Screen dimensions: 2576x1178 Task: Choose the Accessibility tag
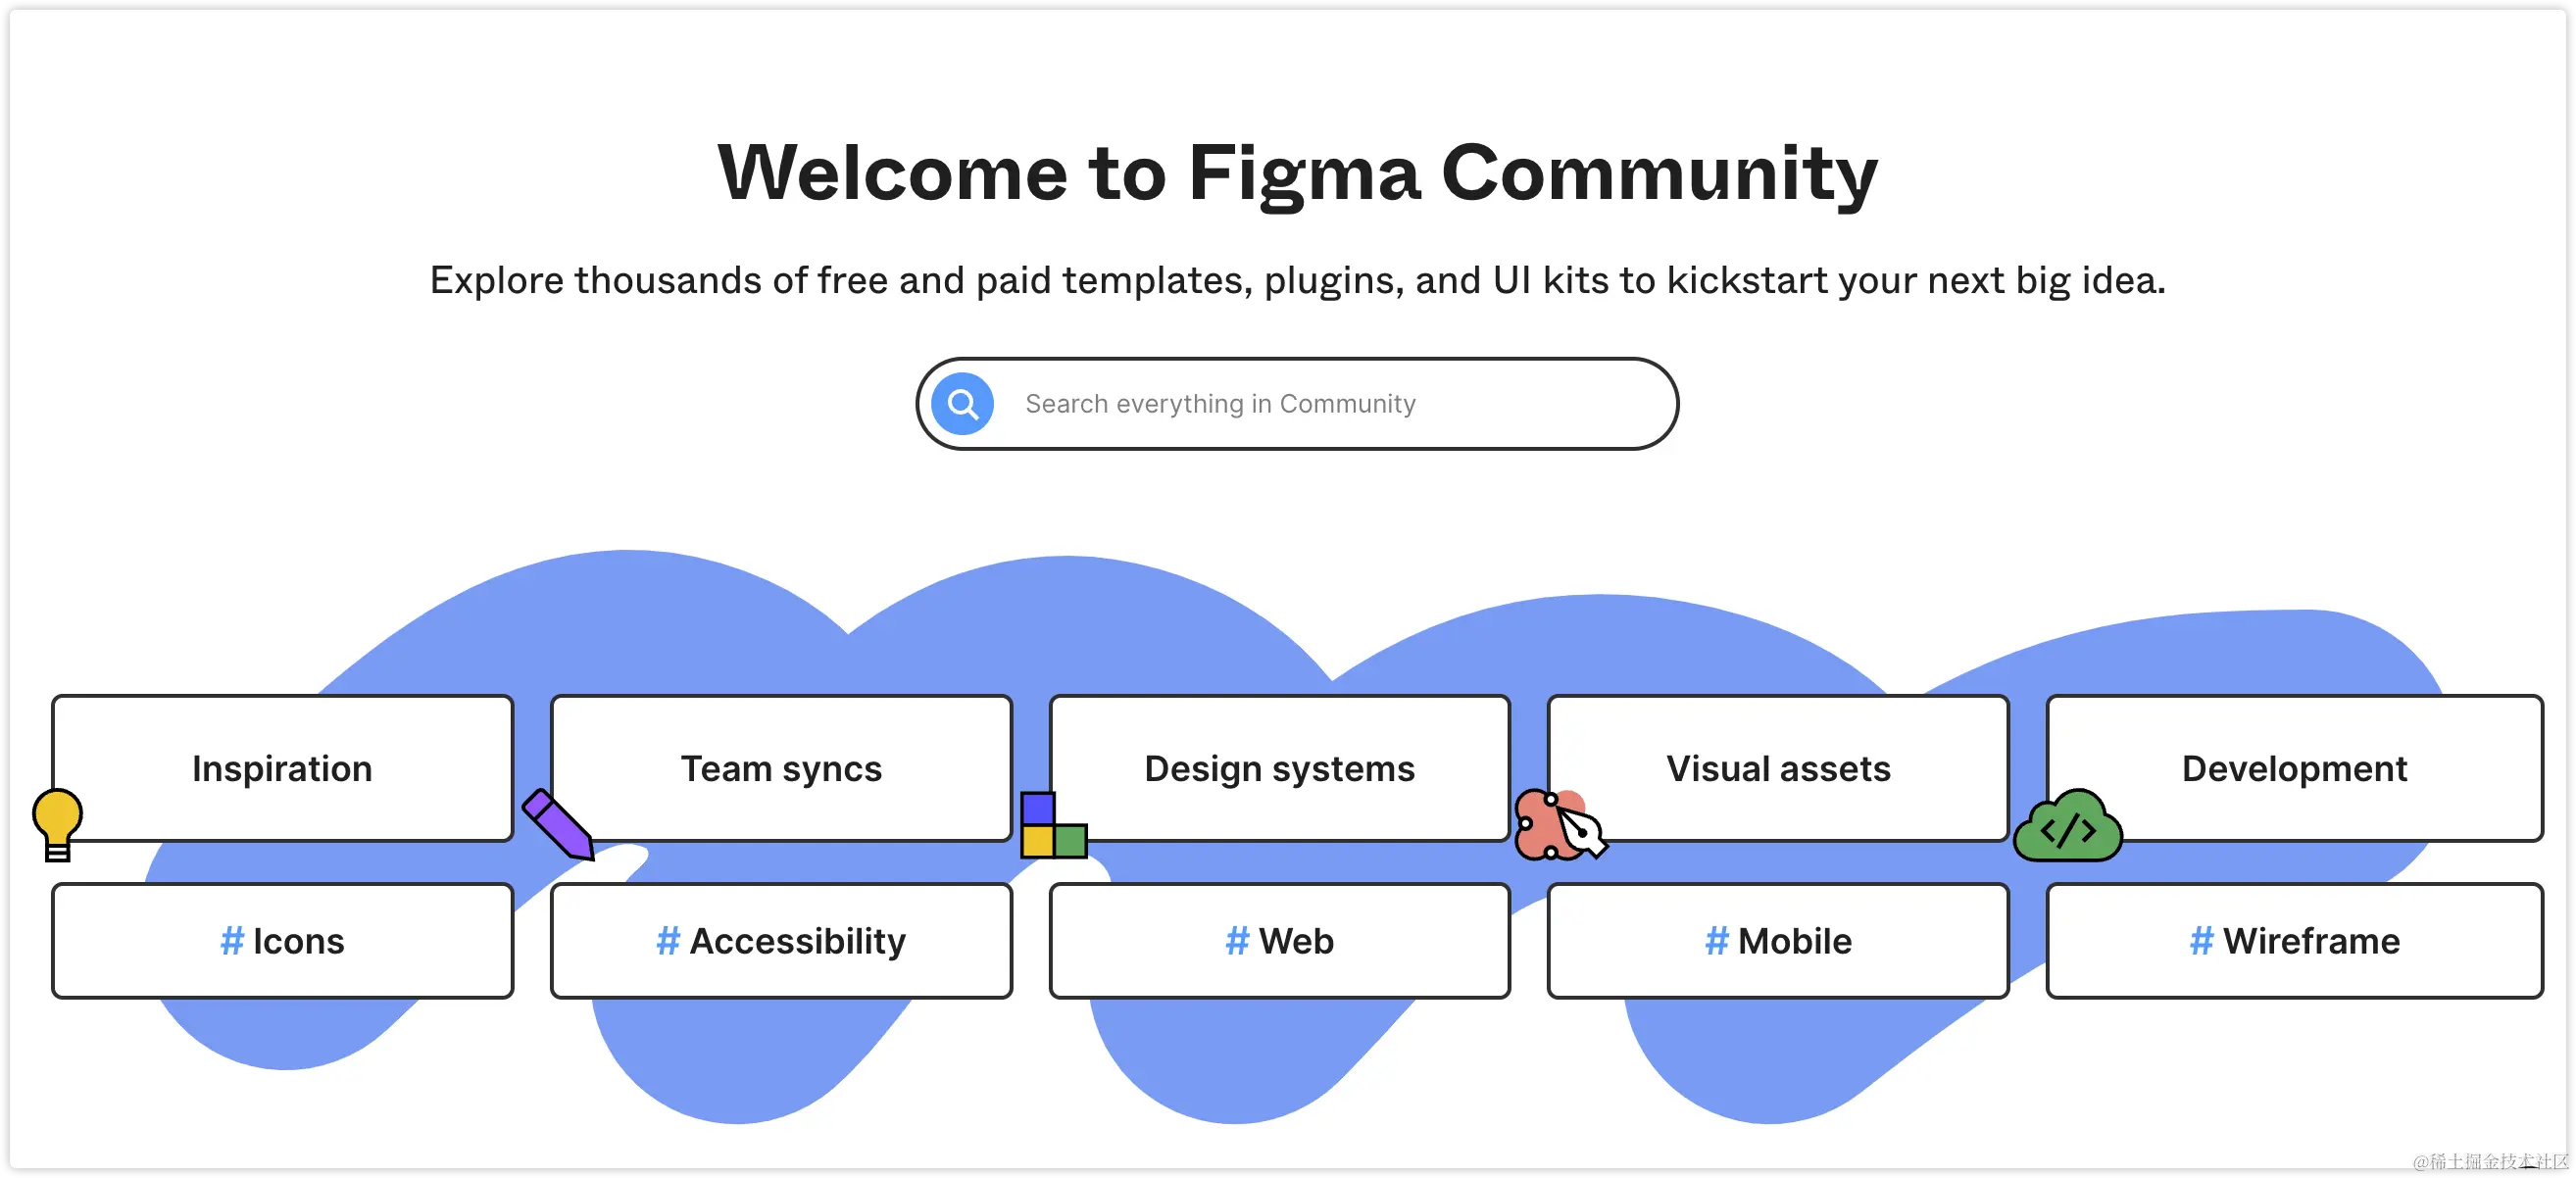click(x=797, y=941)
